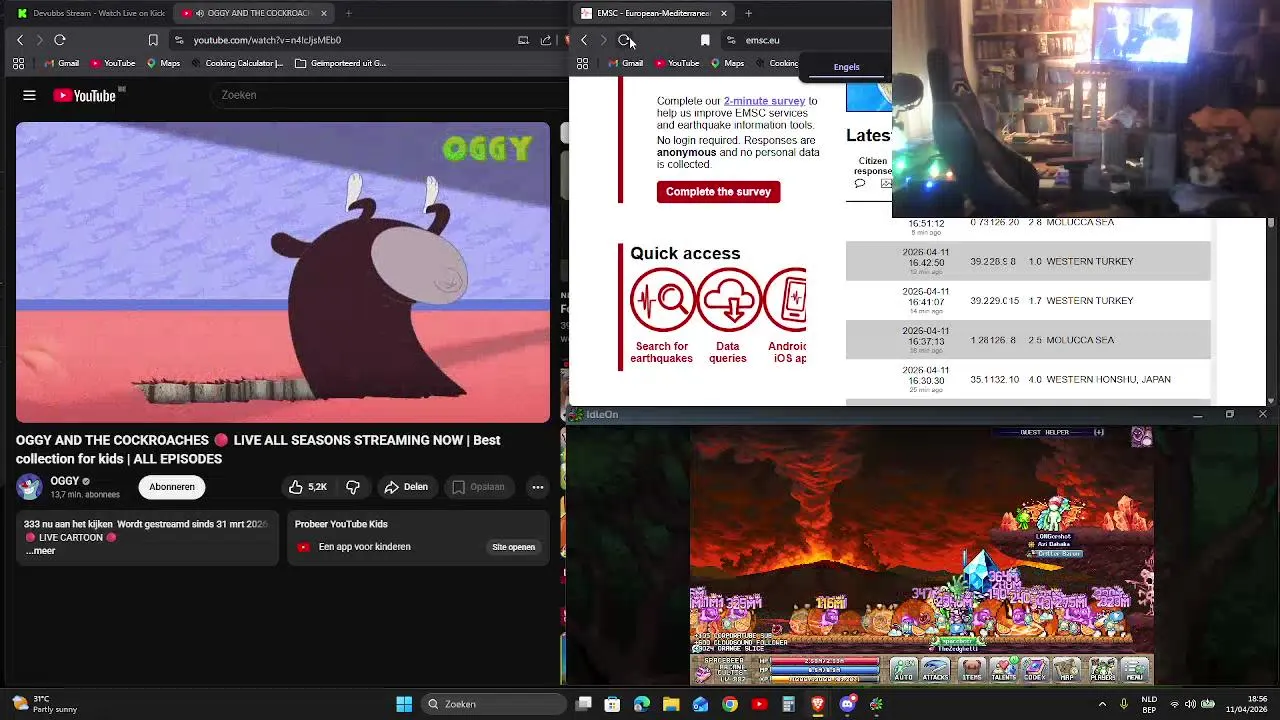Reload the EMSC page
Screen dimensions: 1280x720
click(x=624, y=40)
